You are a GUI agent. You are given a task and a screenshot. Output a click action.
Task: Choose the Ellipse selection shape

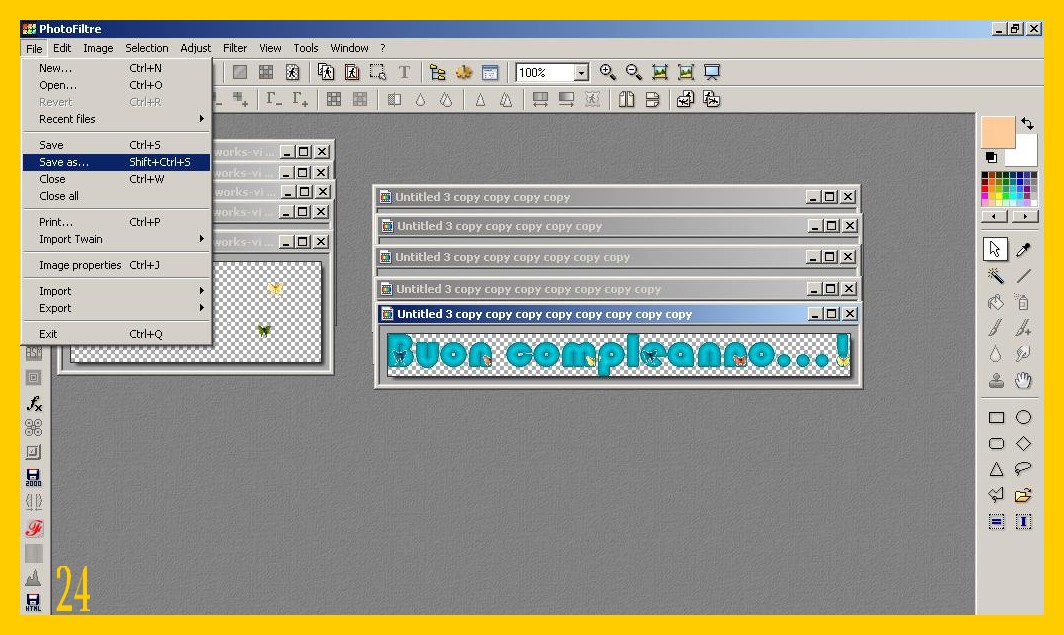point(1023,417)
